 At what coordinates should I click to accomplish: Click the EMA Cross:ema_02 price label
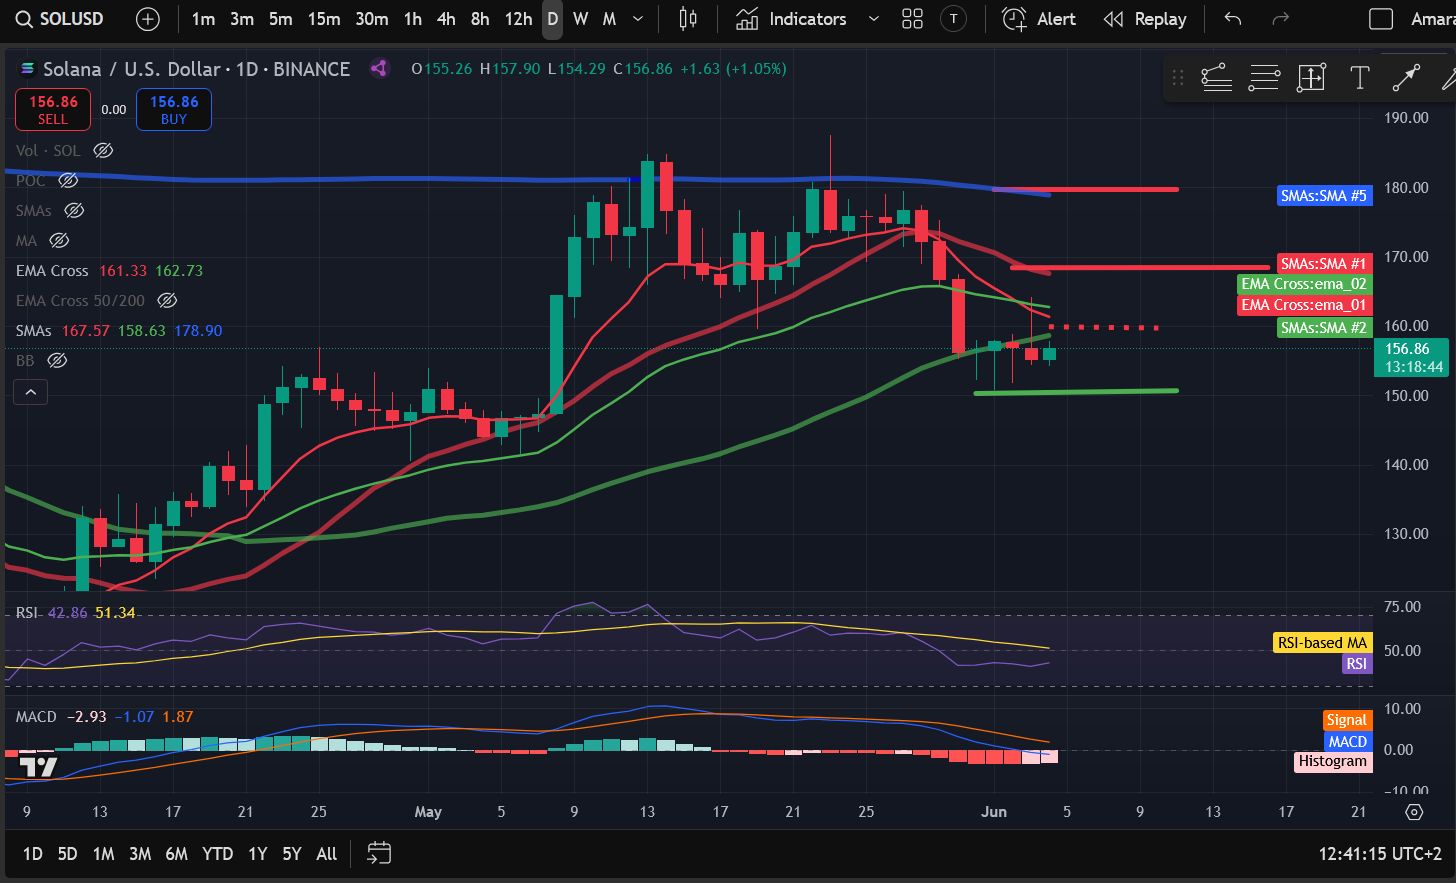click(1304, 284)
